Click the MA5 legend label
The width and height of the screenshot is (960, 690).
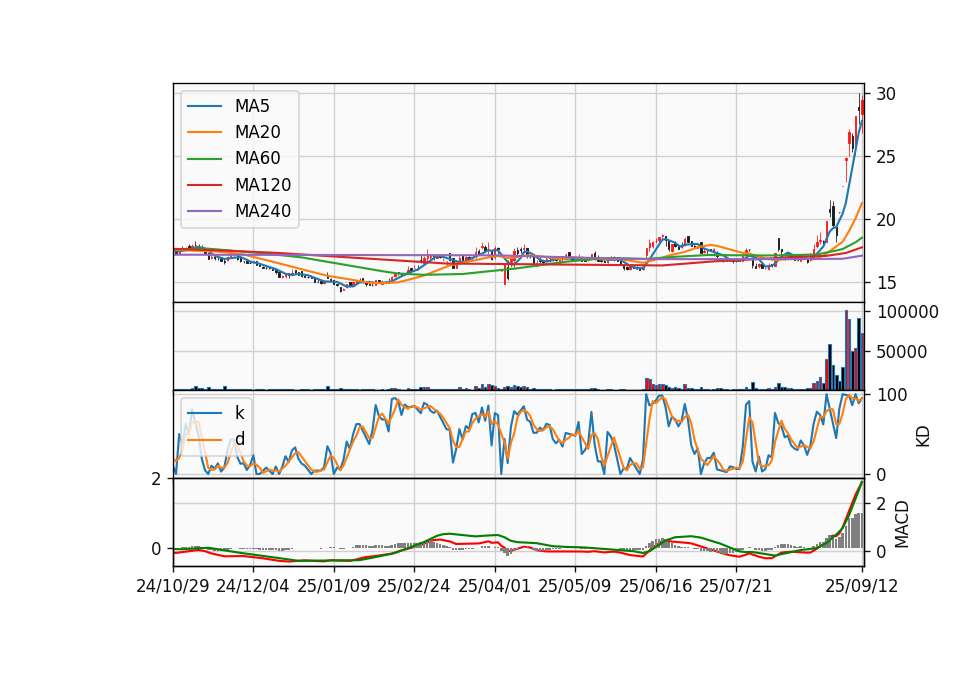coord(252,106)
